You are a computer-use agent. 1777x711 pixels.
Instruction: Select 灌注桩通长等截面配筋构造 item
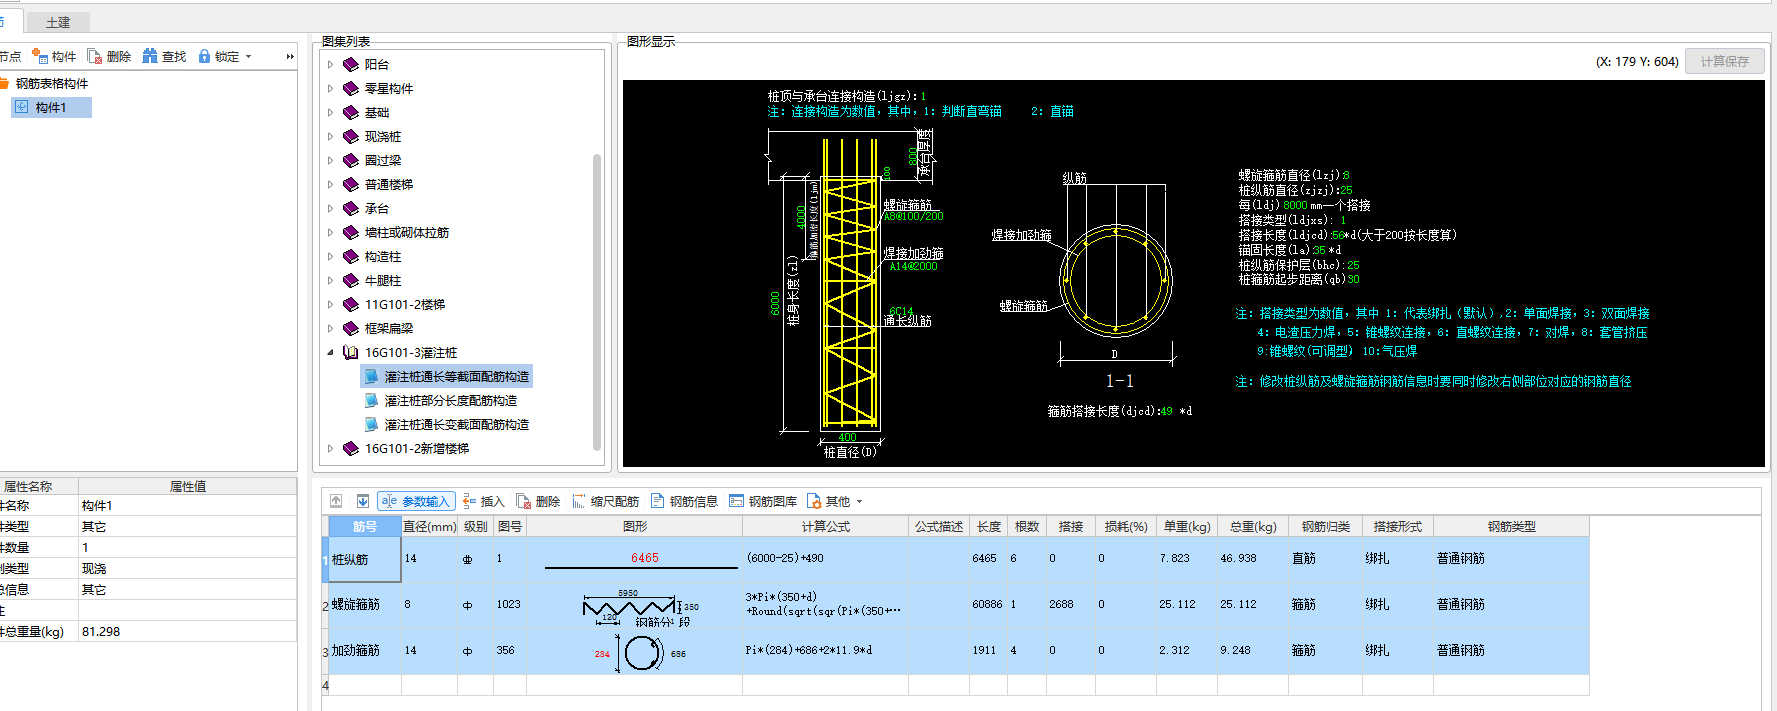click(446, 376)
